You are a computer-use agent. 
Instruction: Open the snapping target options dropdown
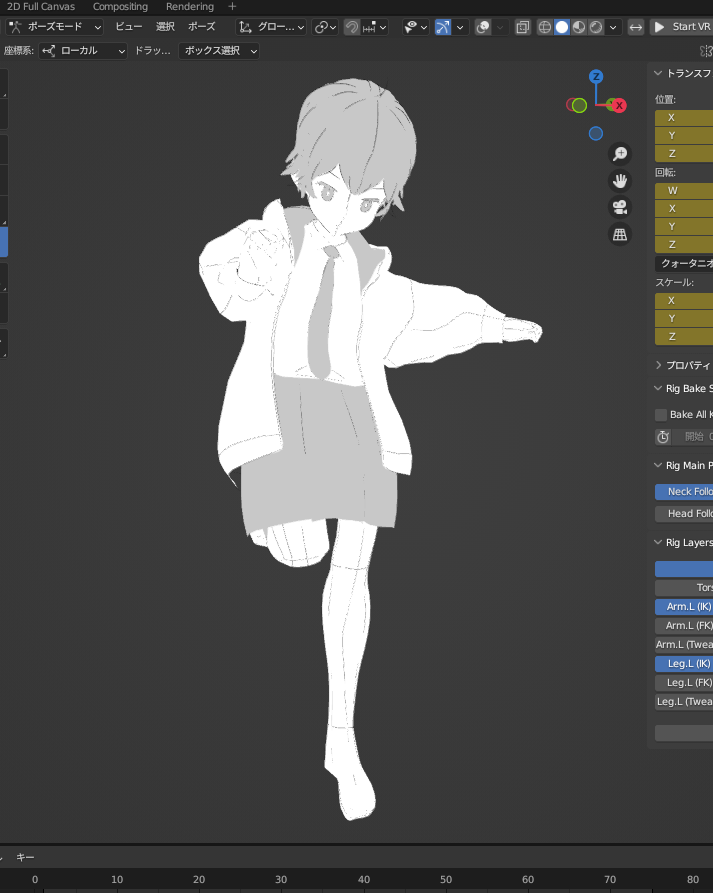[x=375, y=27]
